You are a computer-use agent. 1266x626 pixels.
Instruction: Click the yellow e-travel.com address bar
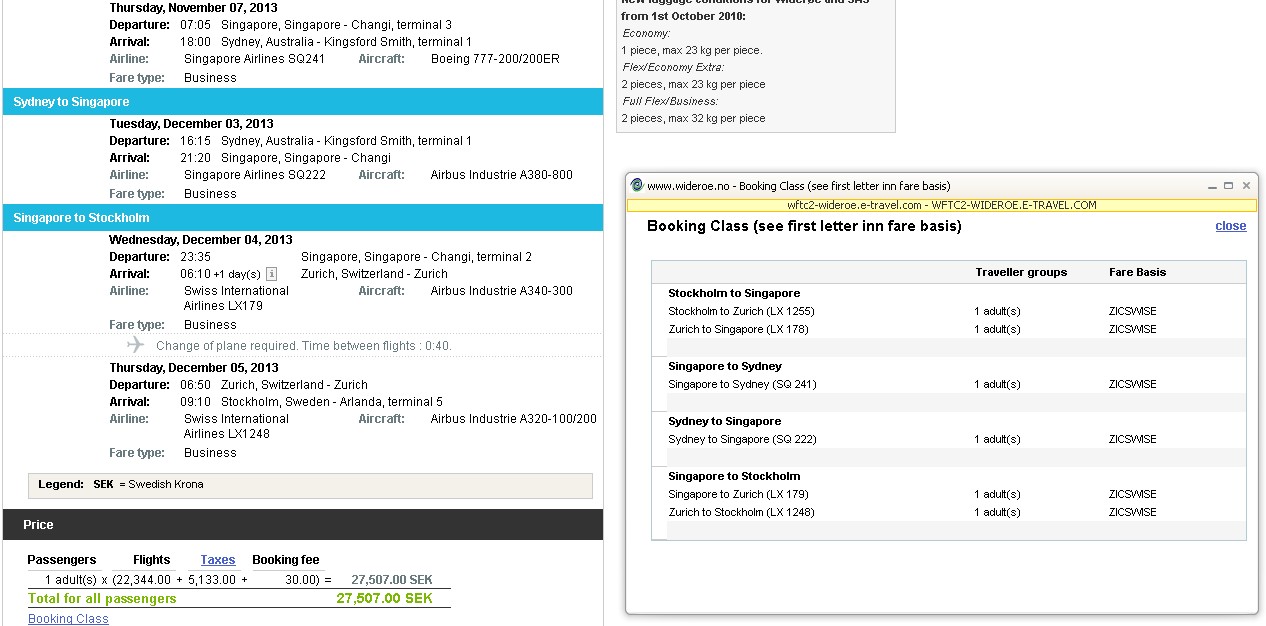pyautogui.click(x=941, y=205)
